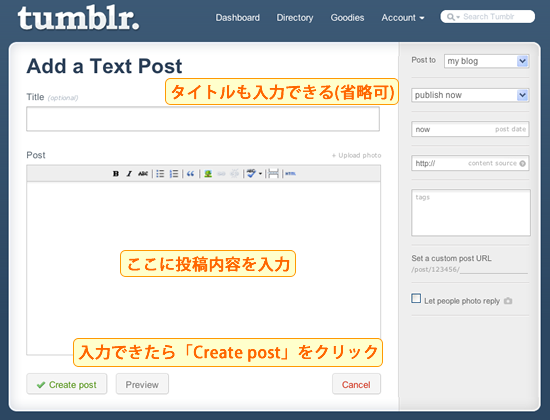Image resolution: width=550 pixels, height=420 pixels.
Task: Switch to HTML source editing
Action: point(290,174)
